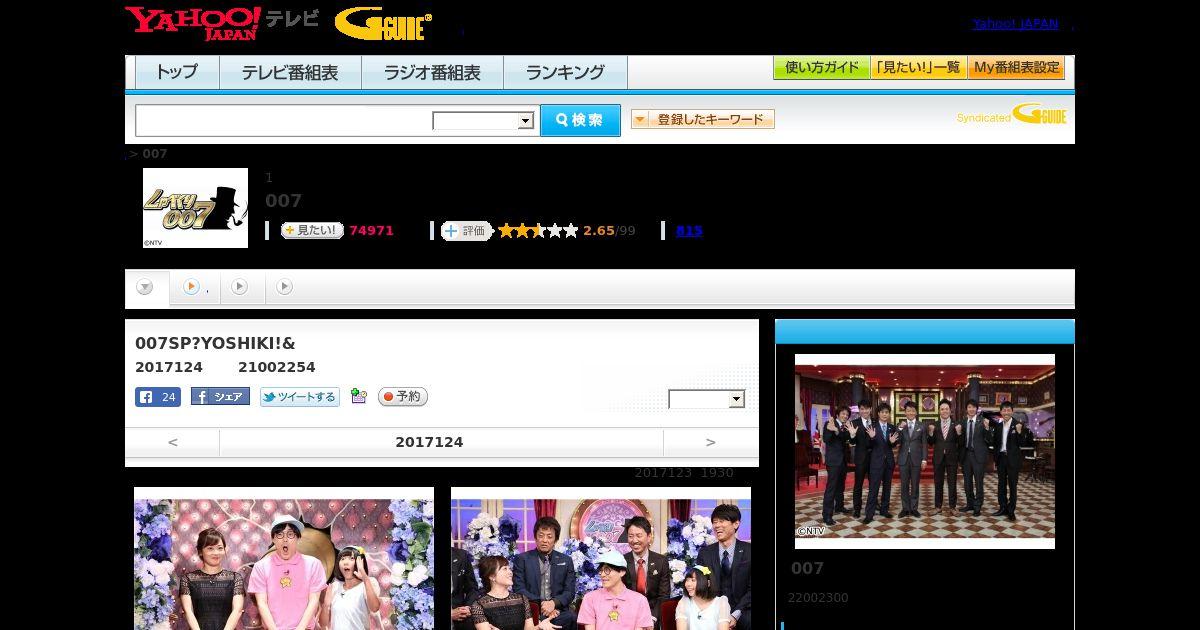
Task: Click the 74971 want-to-watch count
Action: 371,231
